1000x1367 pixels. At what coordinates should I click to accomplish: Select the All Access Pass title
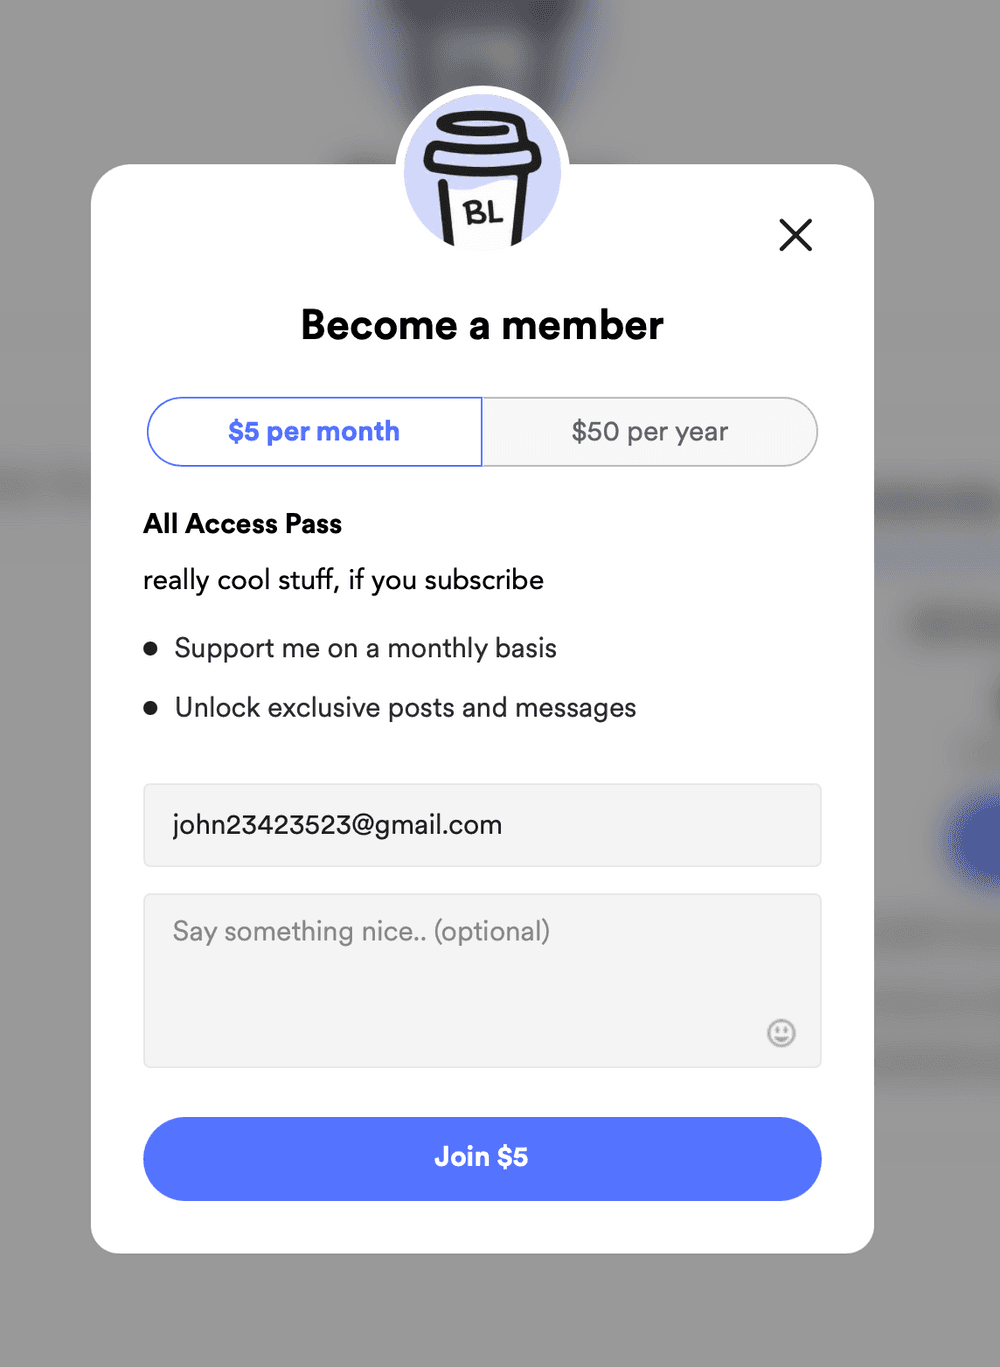coord(242,524)
